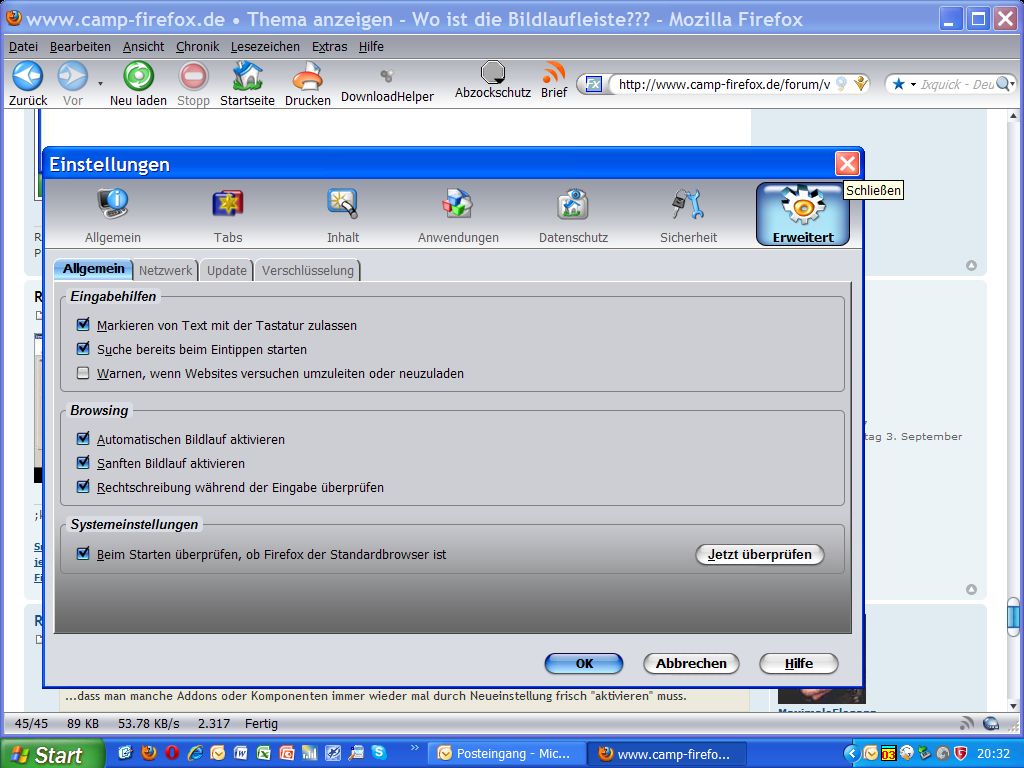1024x768 pixels.
Task: Open the back/forward history dropdown arrow
Action: [100, 84]
